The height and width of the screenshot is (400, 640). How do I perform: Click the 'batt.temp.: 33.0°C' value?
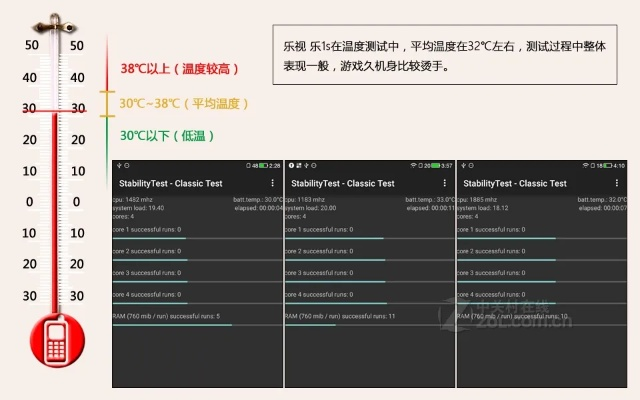click(430, 200)
